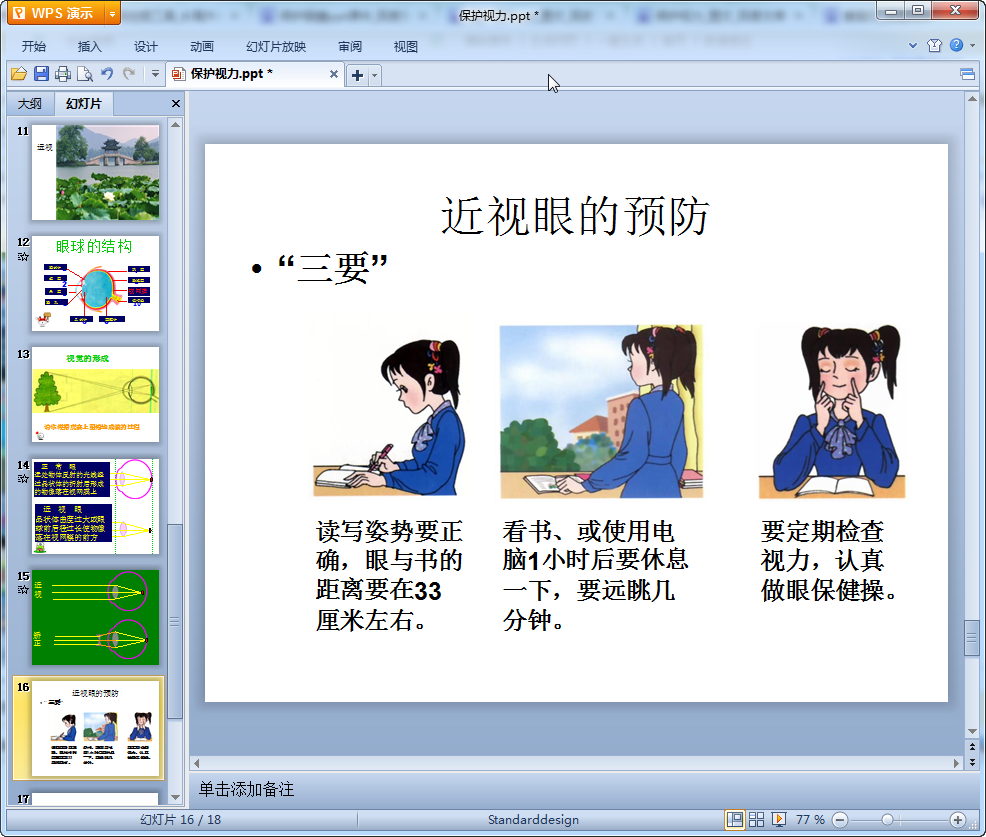This screenshot has height=837, width=986.
Task: Click left arrow of horizontal scrollbar
Action: [x=197, y=763]
